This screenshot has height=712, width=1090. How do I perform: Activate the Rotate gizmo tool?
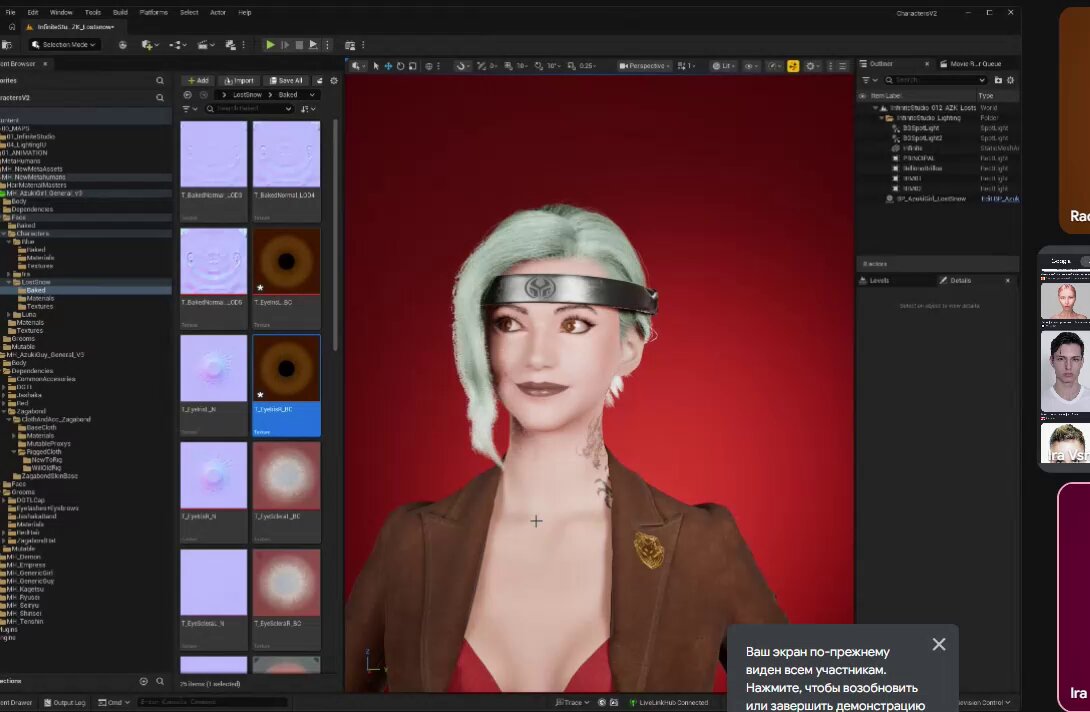[x=400, y=66]
